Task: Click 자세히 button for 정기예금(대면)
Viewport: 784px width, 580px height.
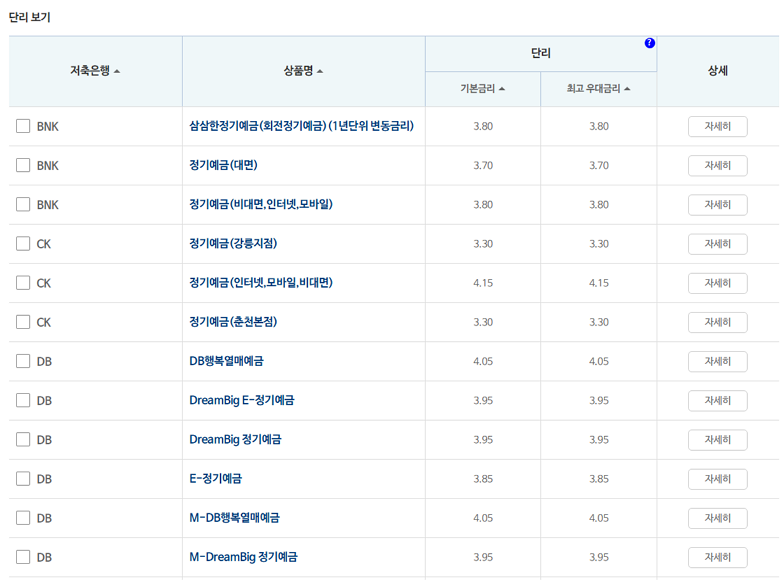Action: [x=718, y=166]
